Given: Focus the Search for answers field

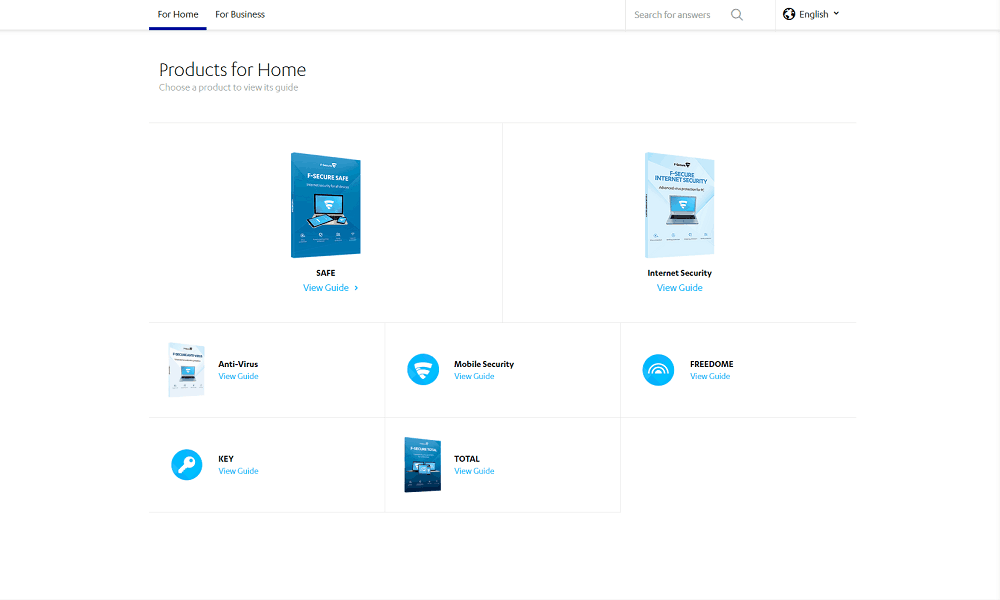Looking at the screenshot, I should pyautogui.click(x=679, y=15).
